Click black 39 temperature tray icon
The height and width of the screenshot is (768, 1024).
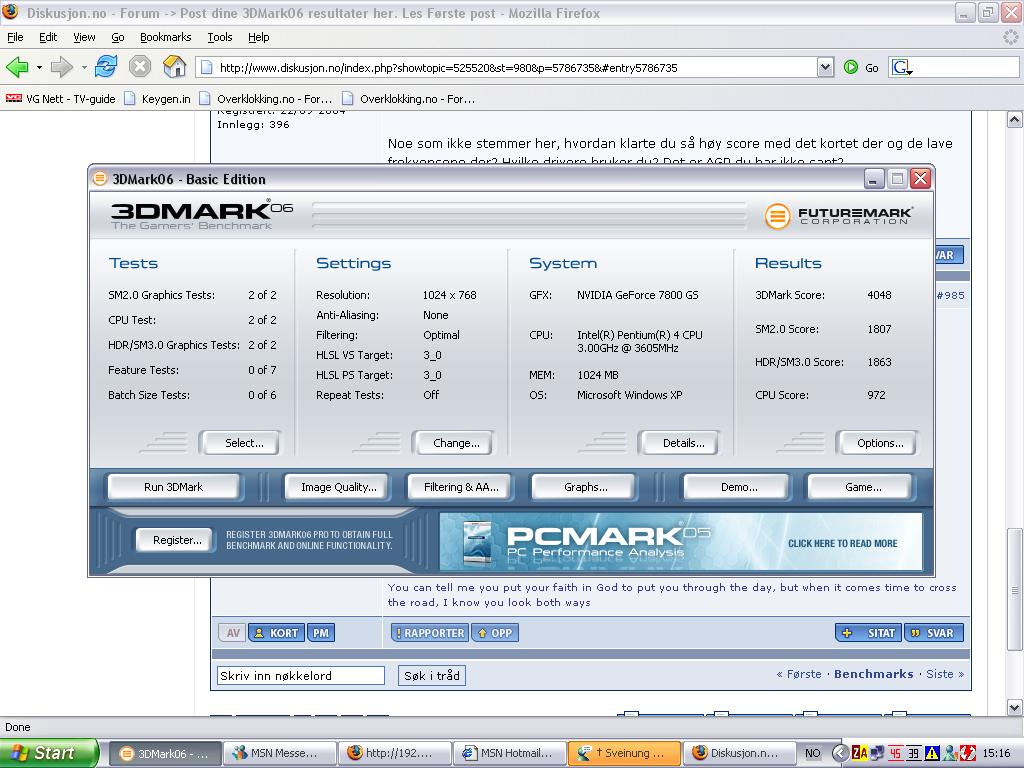pyautogui.click(x=913, y=753)
